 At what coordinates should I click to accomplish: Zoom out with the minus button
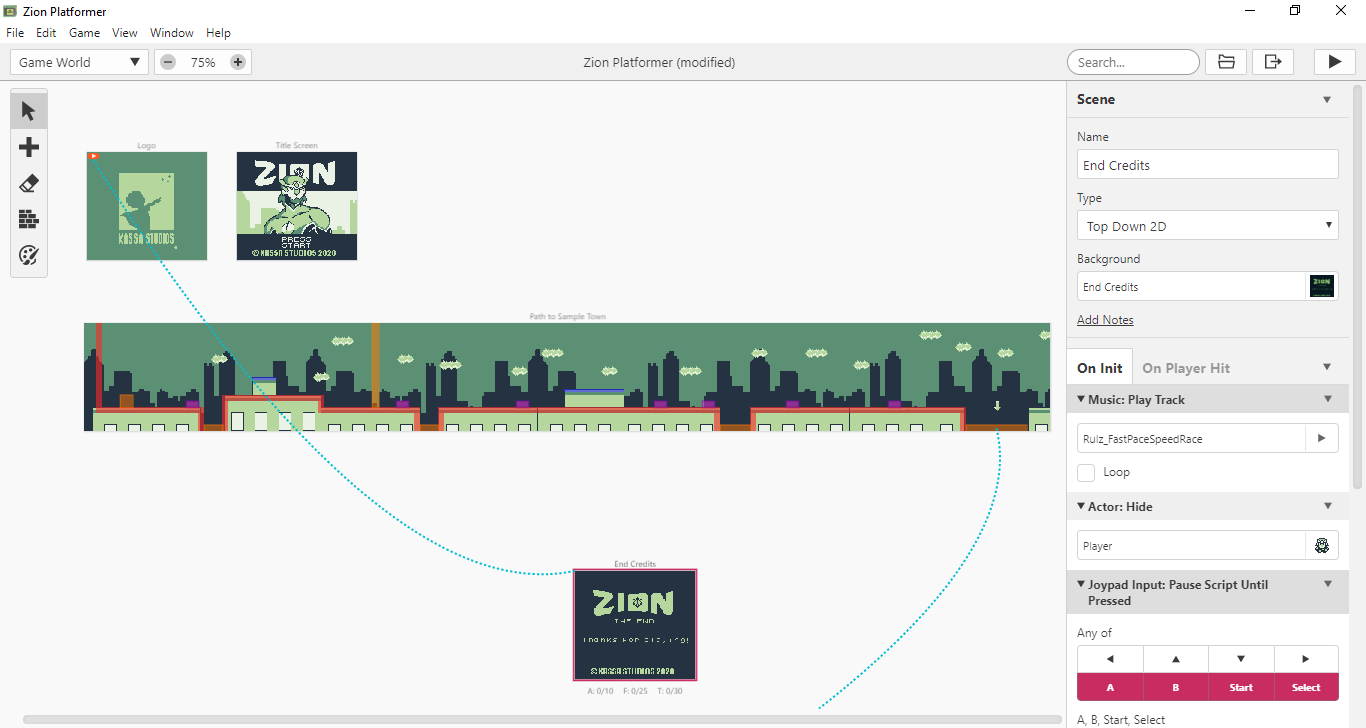(x=168, y=62)
